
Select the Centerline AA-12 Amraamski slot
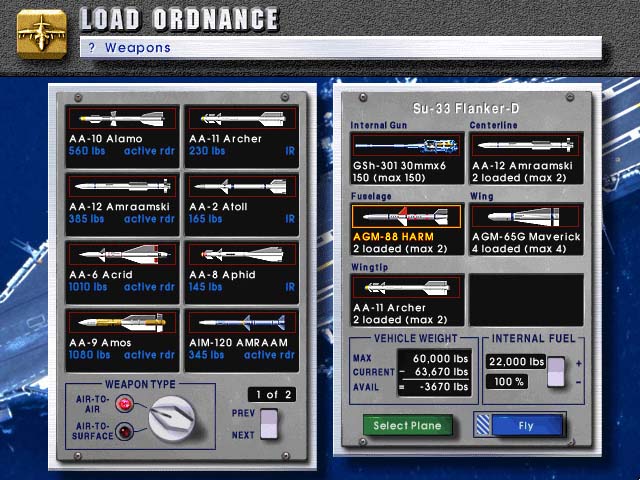click(527, 158)
